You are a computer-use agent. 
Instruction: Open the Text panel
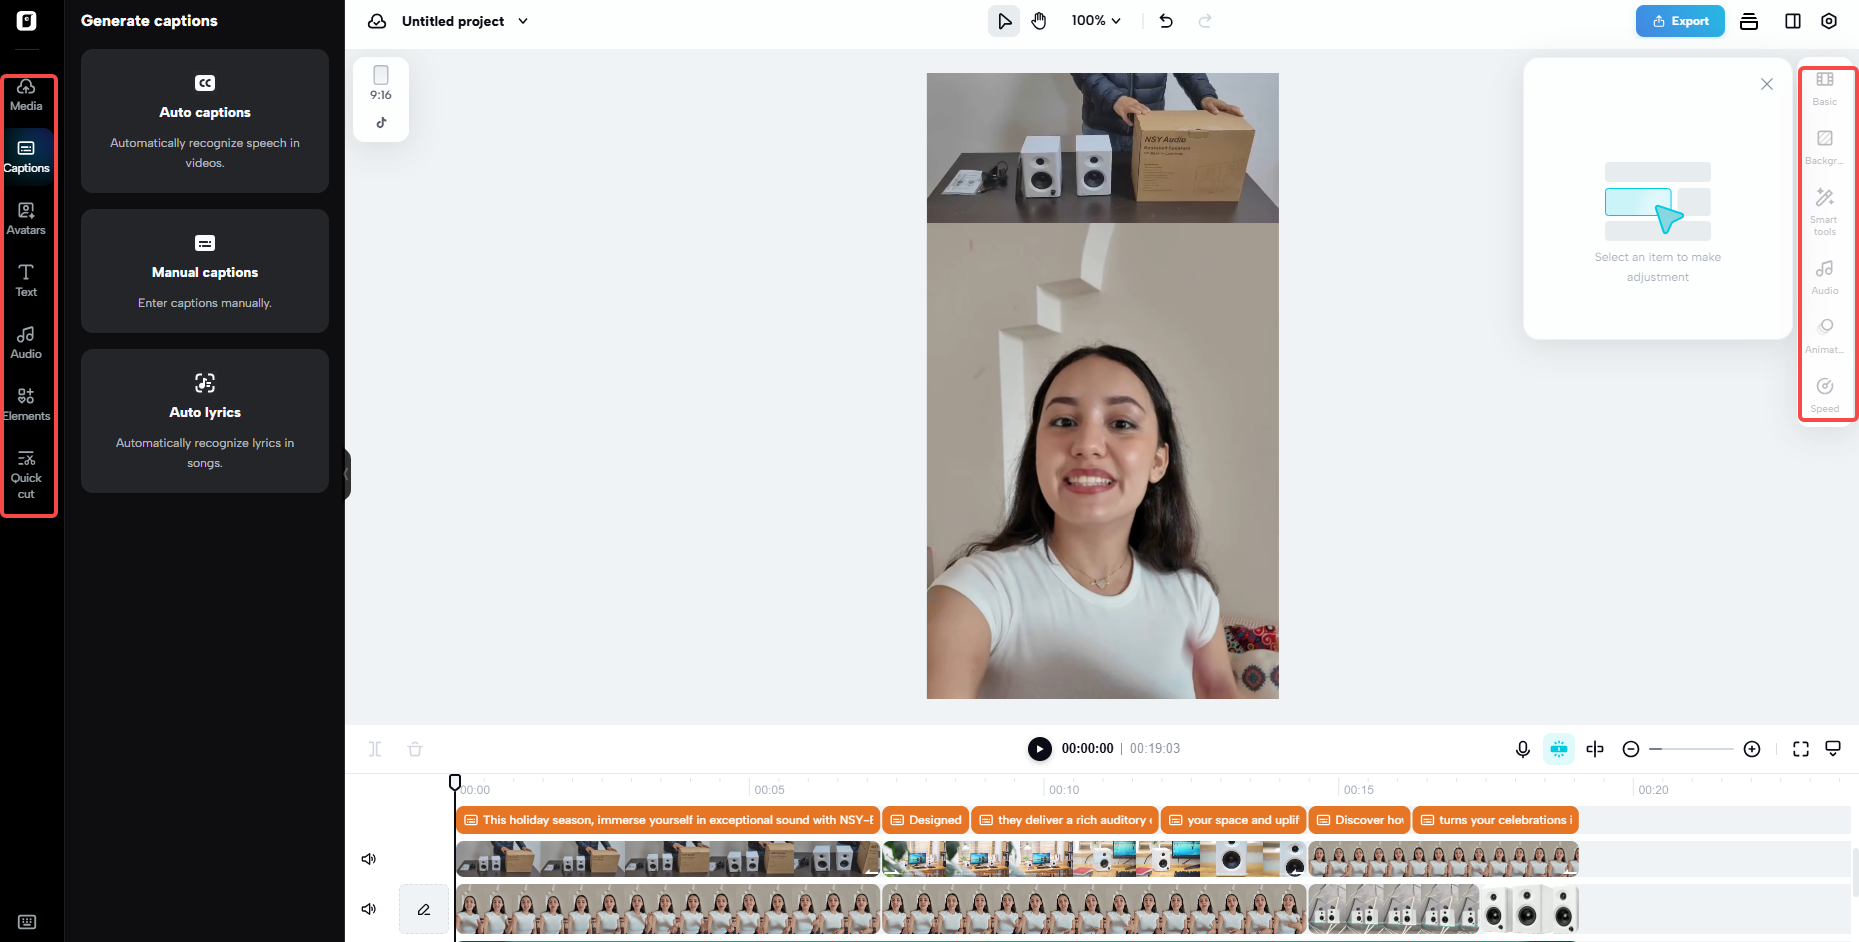pos(25,280)
